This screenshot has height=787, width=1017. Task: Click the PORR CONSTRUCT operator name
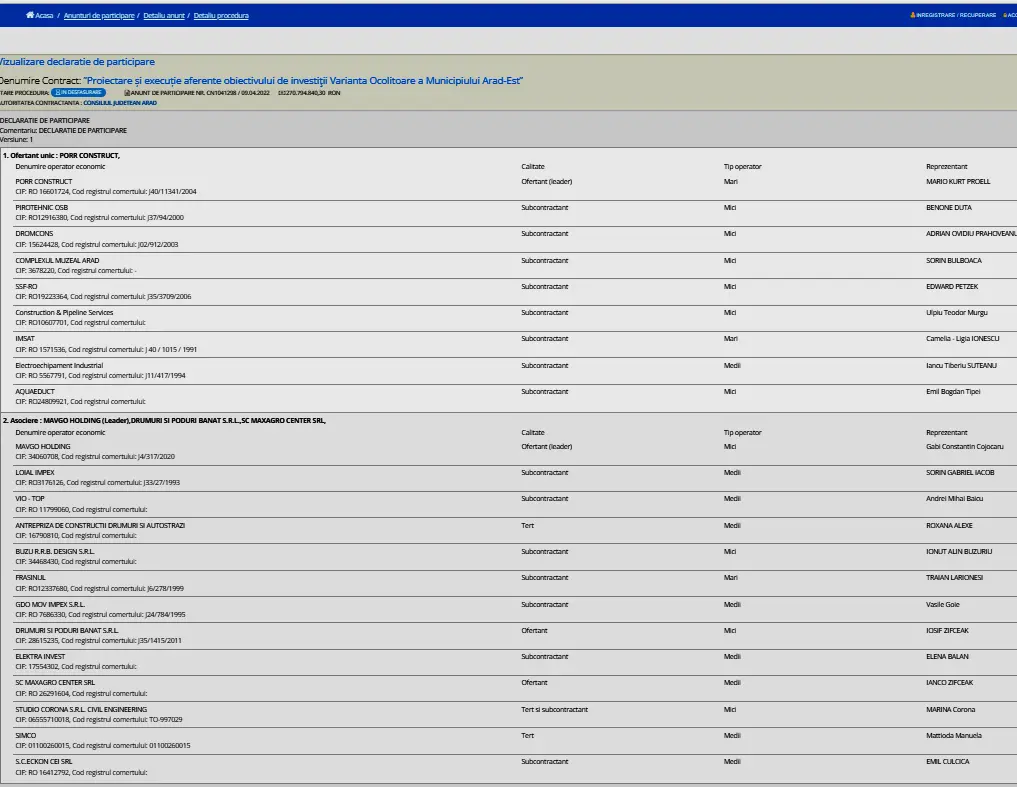tap(43, 182)
